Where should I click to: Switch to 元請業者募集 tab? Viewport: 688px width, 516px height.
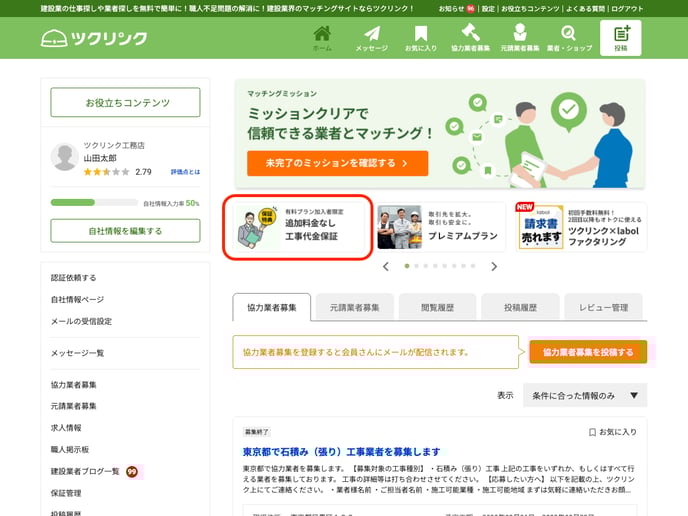(355, 308)
